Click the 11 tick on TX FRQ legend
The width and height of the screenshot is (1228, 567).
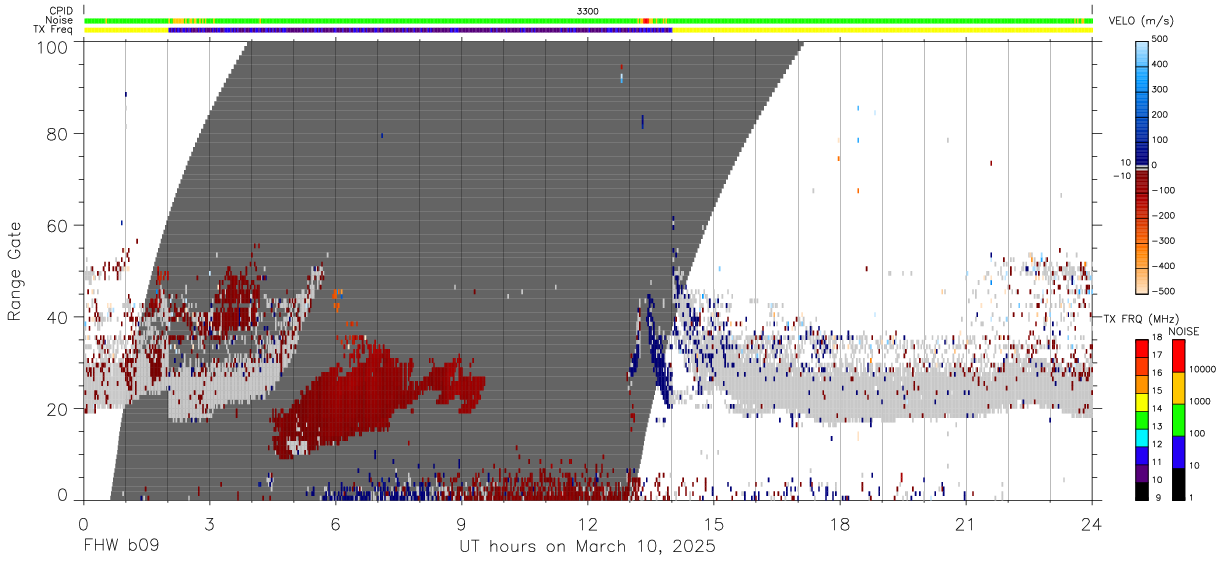pyautogui.click(x=1156, y=462)
